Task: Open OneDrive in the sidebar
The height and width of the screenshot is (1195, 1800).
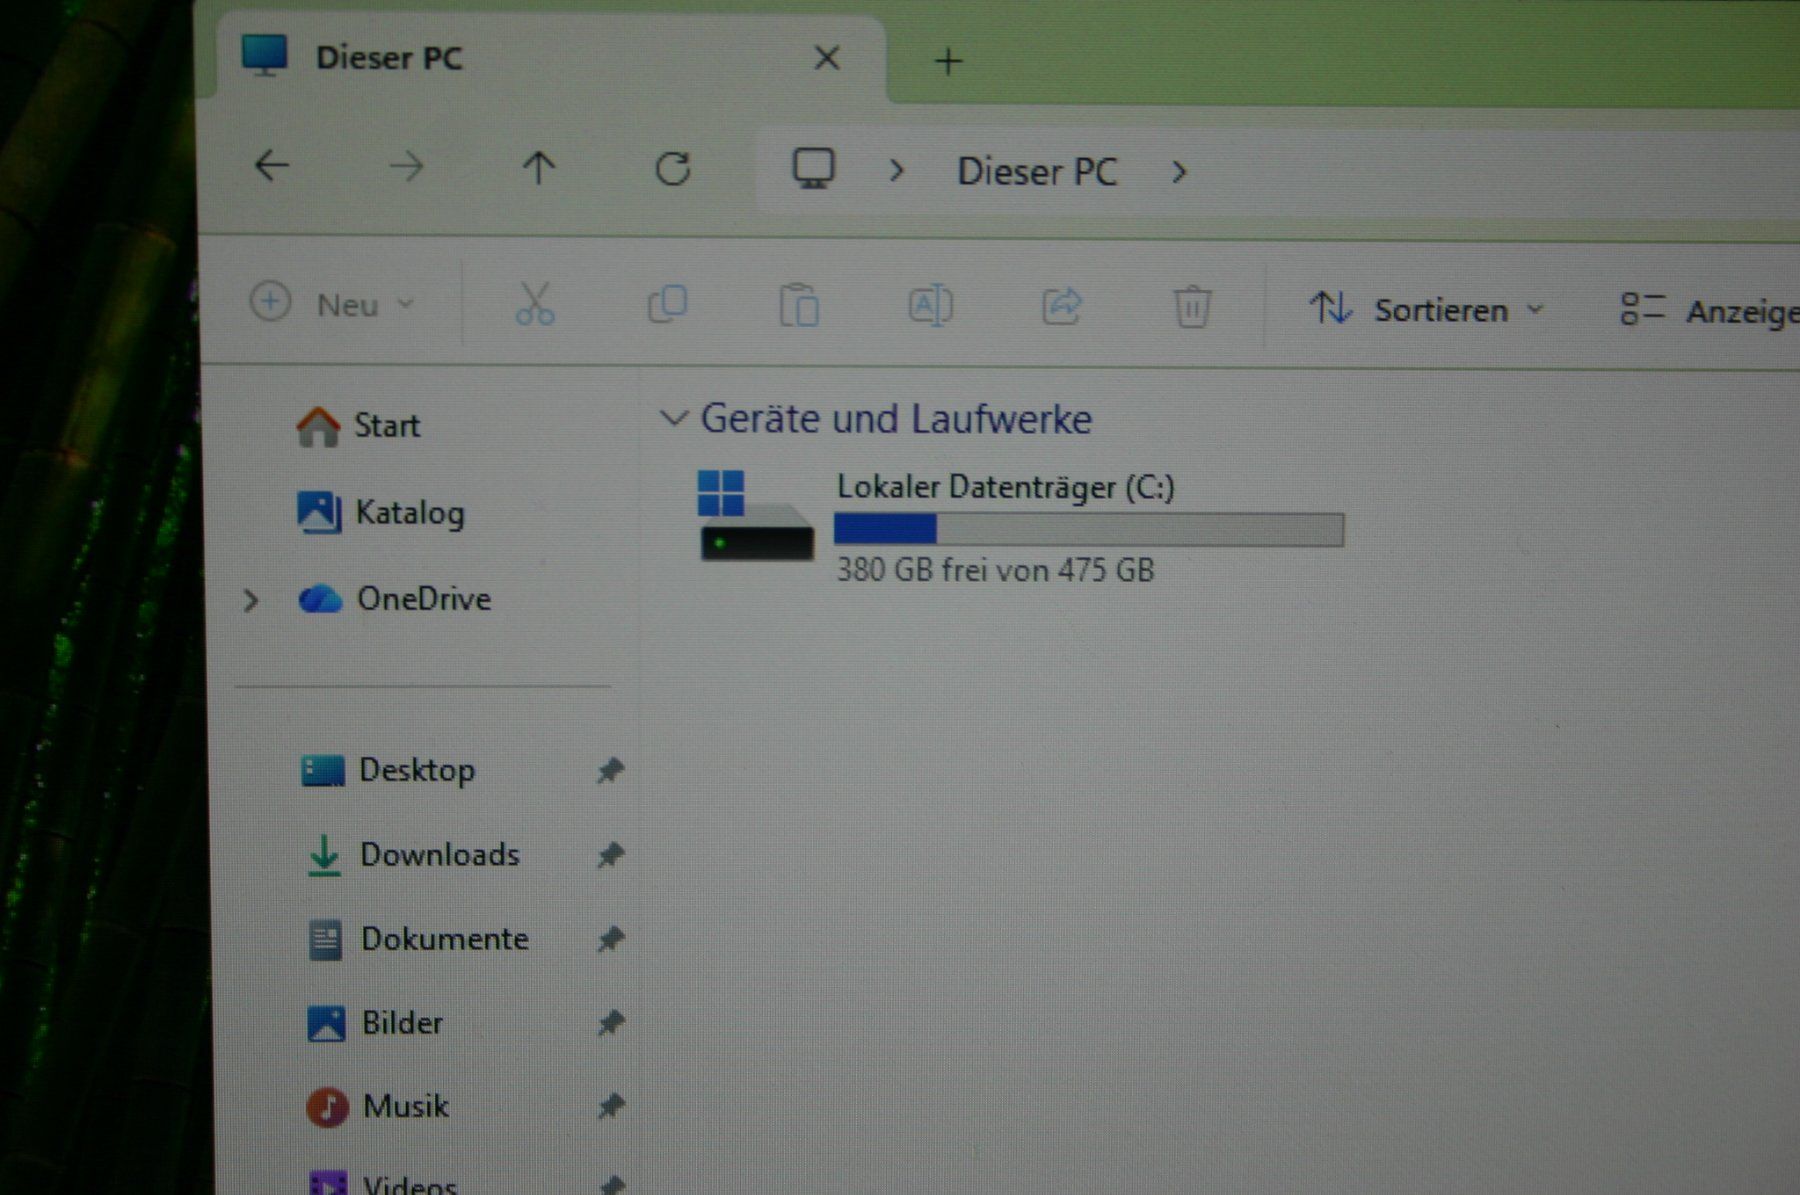Action: pyautogui.click(x=395, y=599)
